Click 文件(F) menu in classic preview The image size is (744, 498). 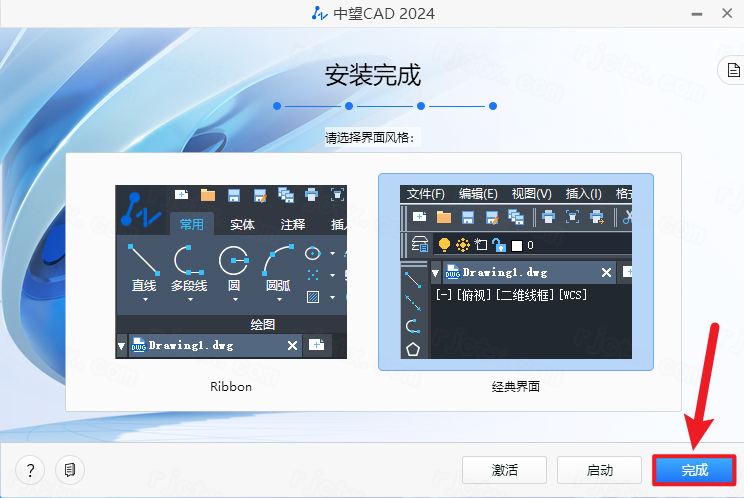425,194
